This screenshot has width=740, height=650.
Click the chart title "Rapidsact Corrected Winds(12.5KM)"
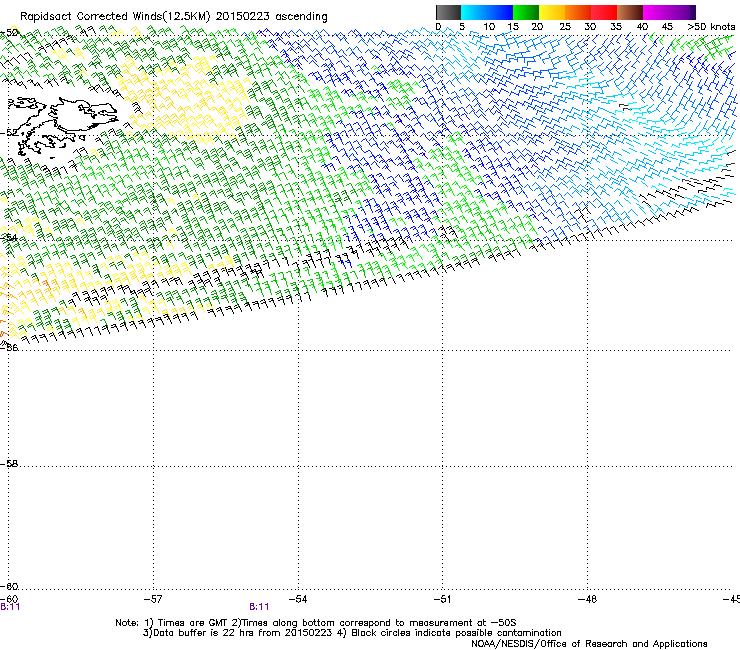point(115,17)
